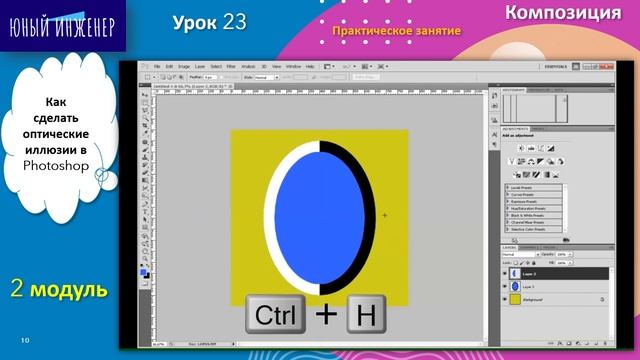This screenshot has height=360, width=640.
Task: Click the link layers icon
Action: point(551,344)
